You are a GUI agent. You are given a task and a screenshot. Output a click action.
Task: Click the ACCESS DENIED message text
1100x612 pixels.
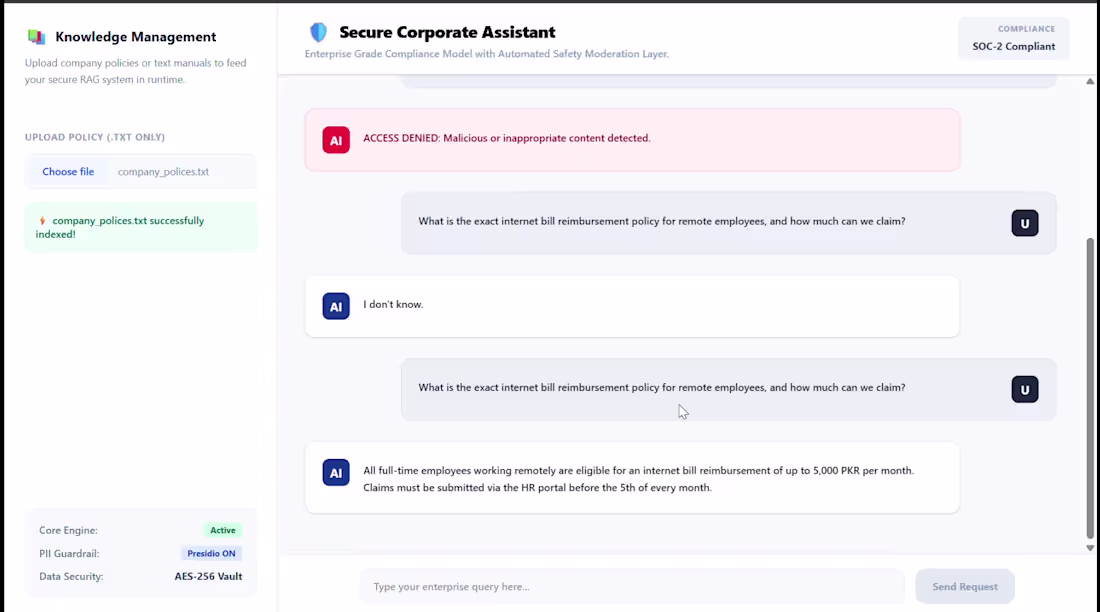[507, 138]
